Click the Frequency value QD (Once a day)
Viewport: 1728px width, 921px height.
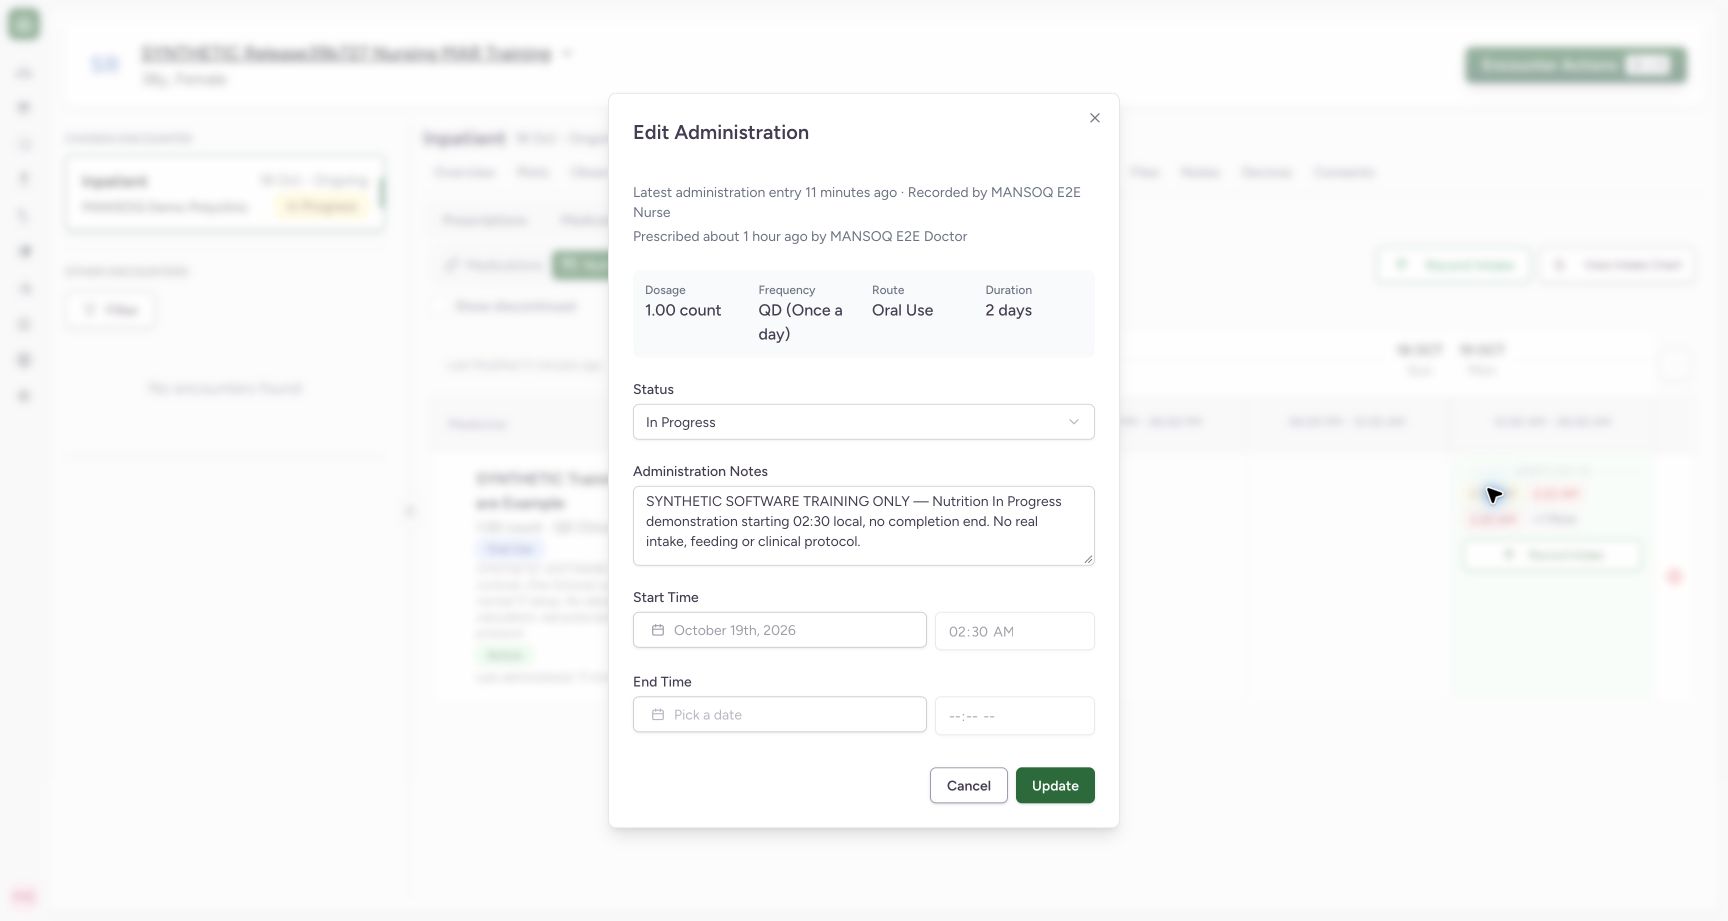click(801, 322)
